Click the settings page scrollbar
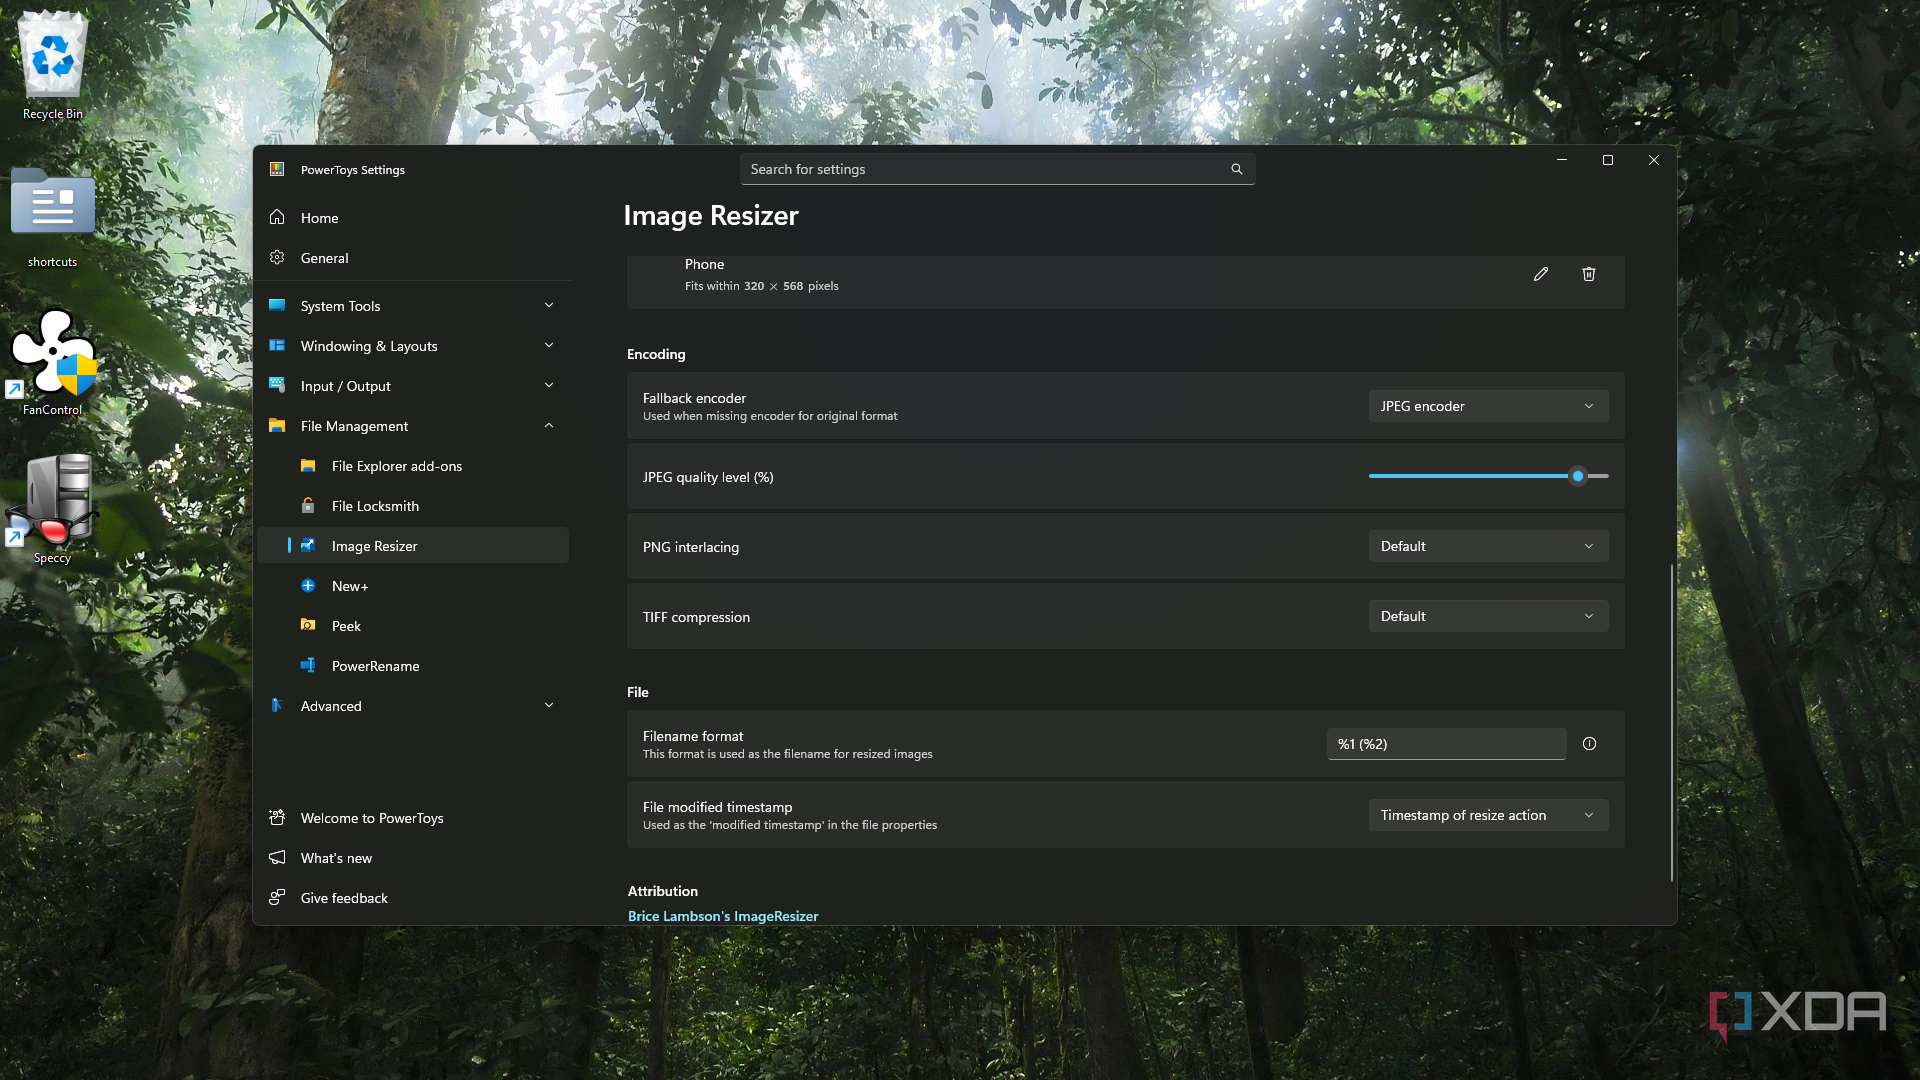Image resolution: width=1920 pixels, height=1080 pixels. click(1671, 722)
